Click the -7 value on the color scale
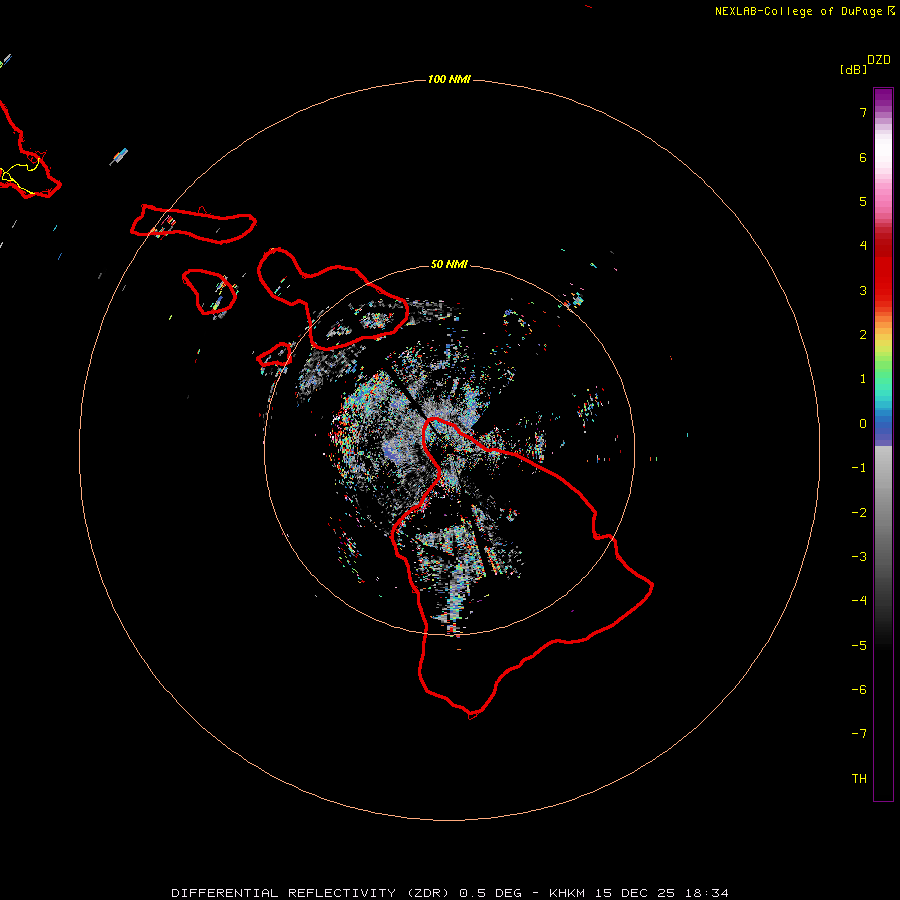 coord(859,733)
